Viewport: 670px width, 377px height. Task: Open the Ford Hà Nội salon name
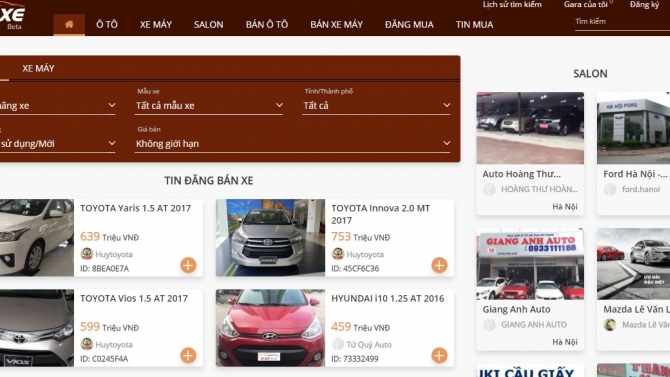coord(635,174)
